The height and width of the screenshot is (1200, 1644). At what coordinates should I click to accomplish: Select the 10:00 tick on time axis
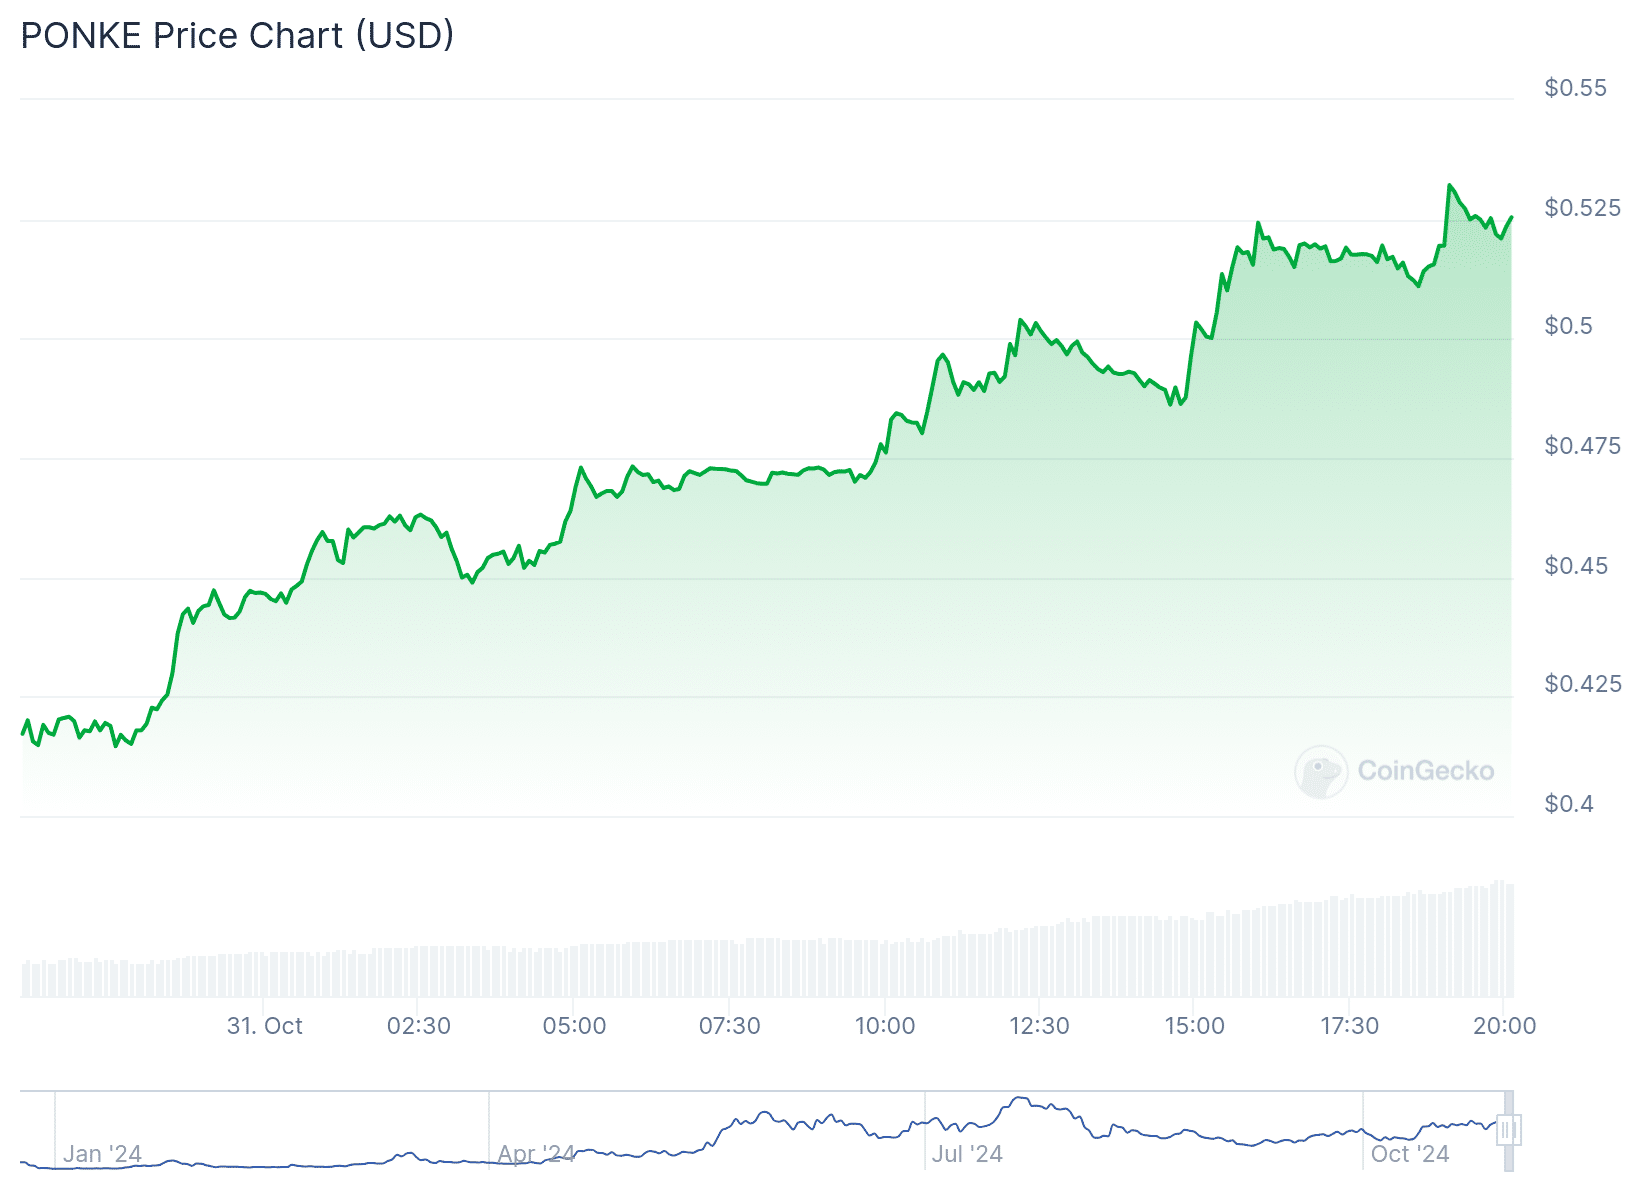click(x=885, y=1026)
